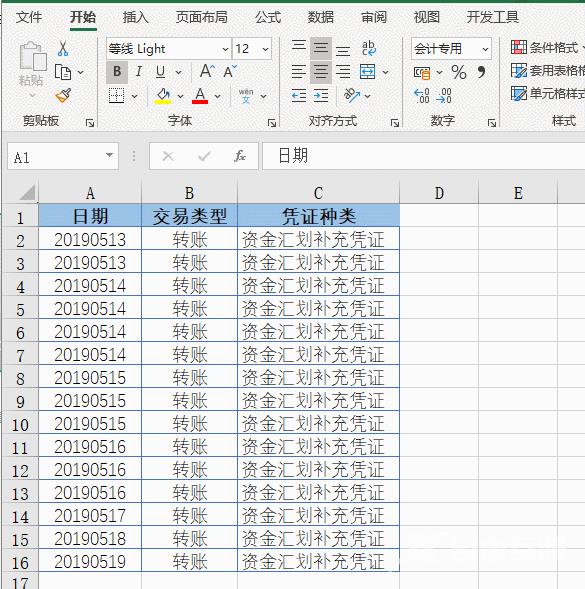
Task: Apply percent style
Action: [x=459, y=72]
